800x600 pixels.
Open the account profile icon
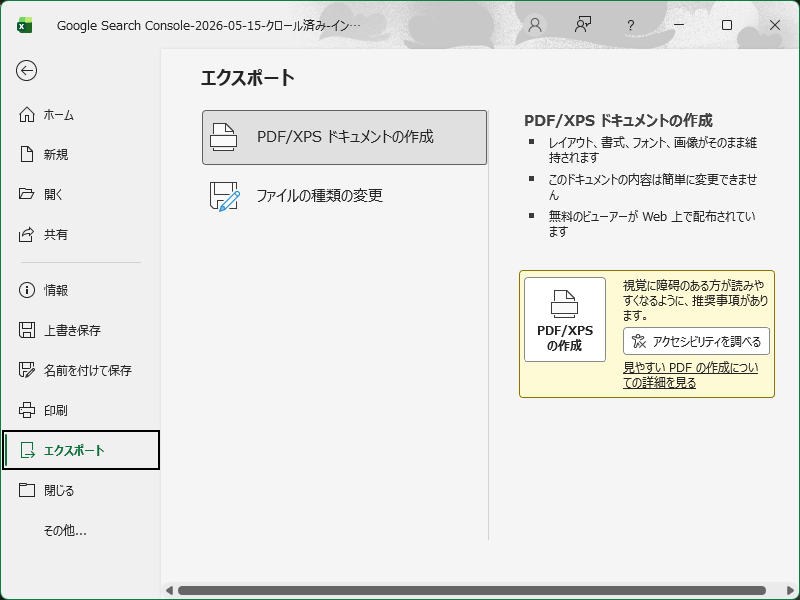click(535, 25)
